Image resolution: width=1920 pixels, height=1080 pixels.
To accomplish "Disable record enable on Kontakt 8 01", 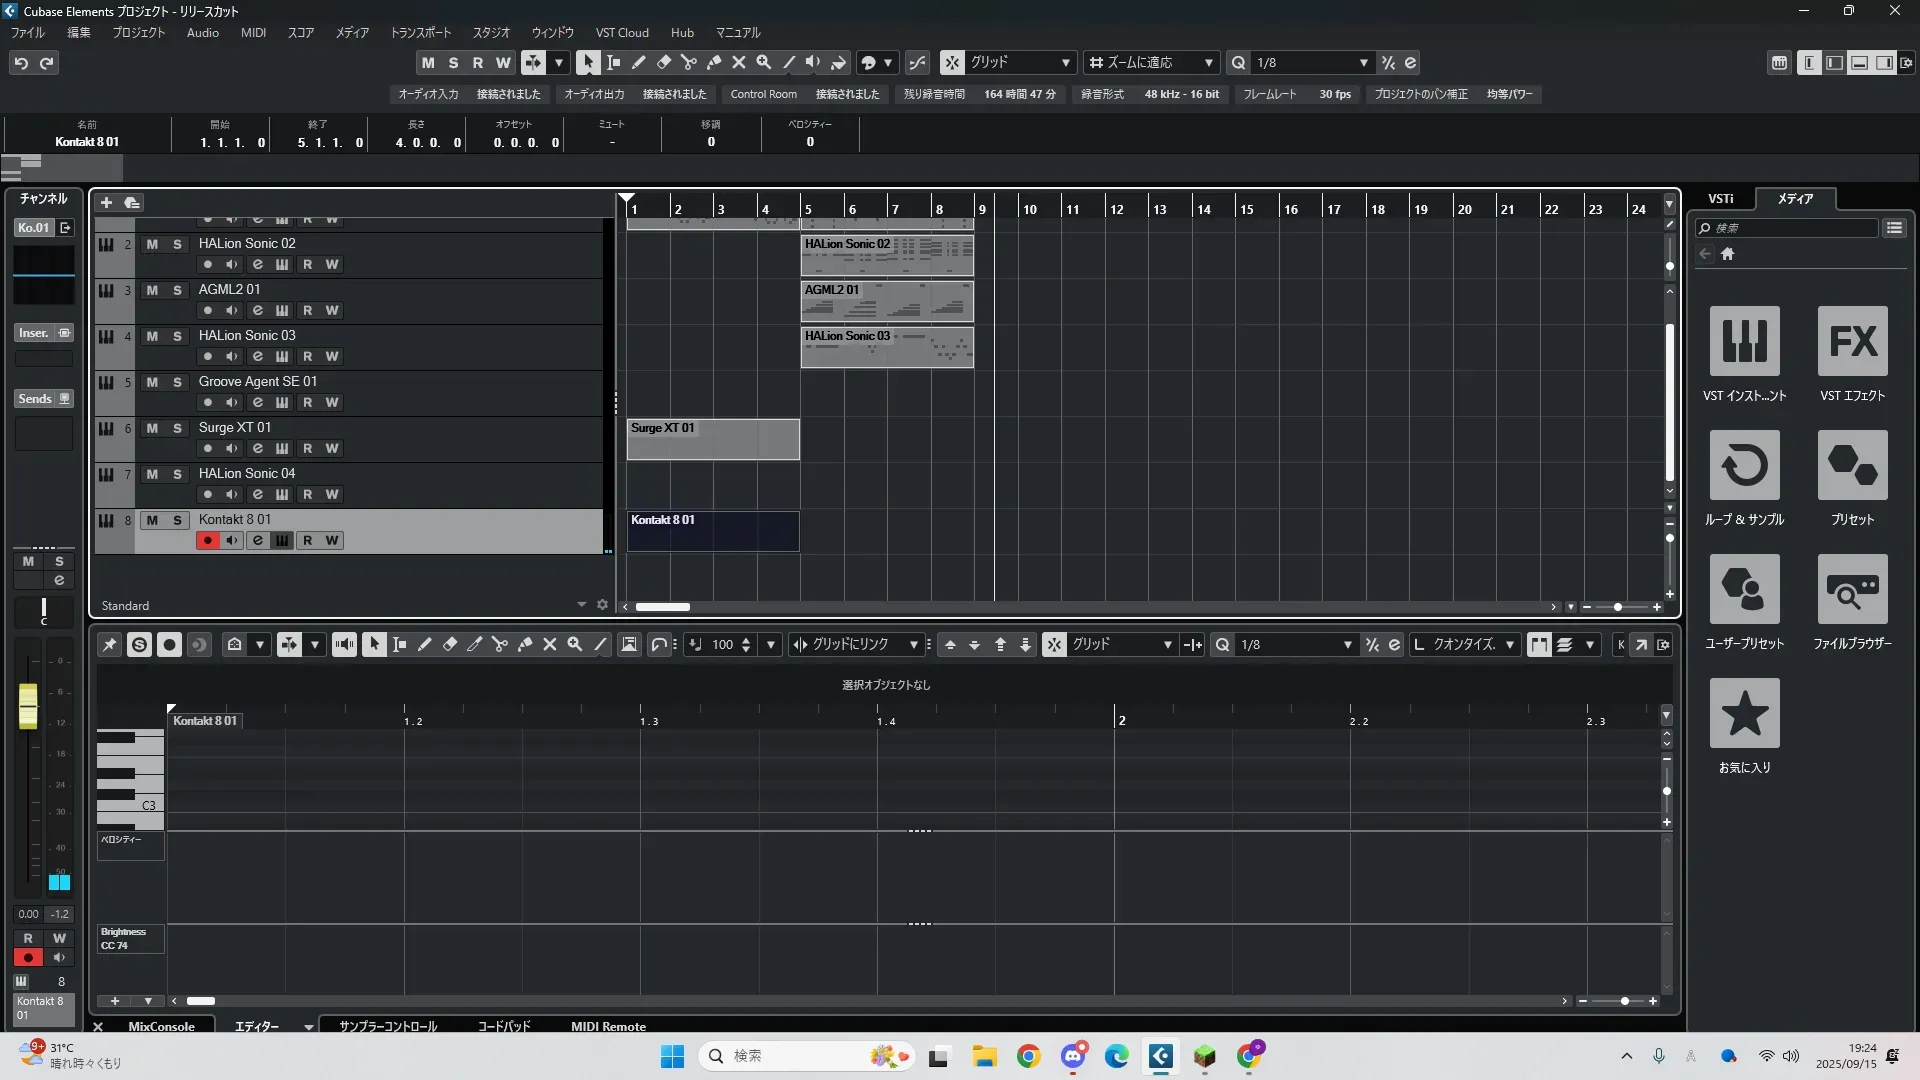I will (x=207, y=541).
